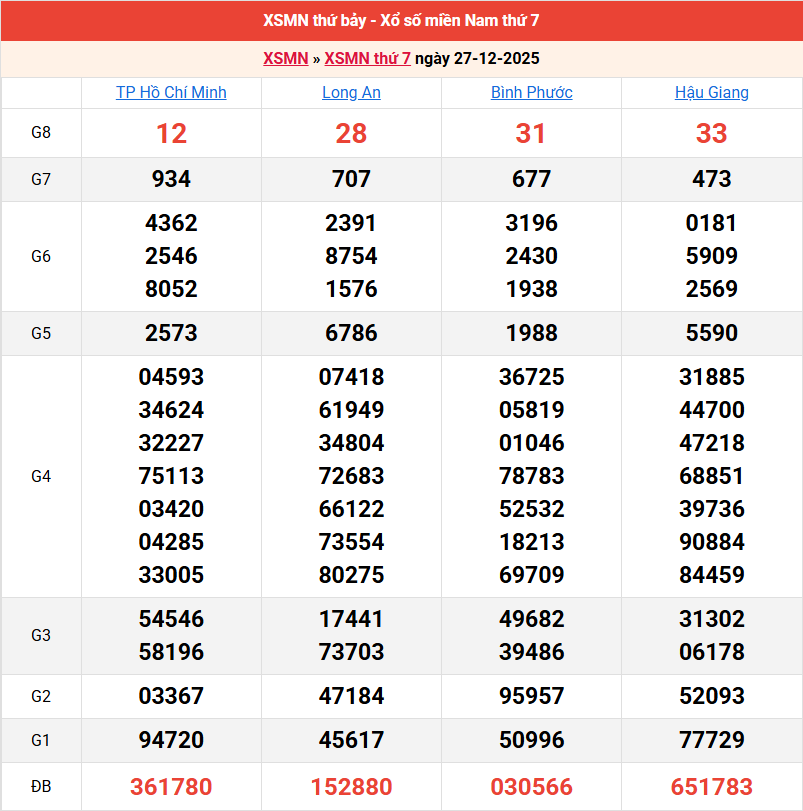Select the G8 row label

(x=41, y=133)
